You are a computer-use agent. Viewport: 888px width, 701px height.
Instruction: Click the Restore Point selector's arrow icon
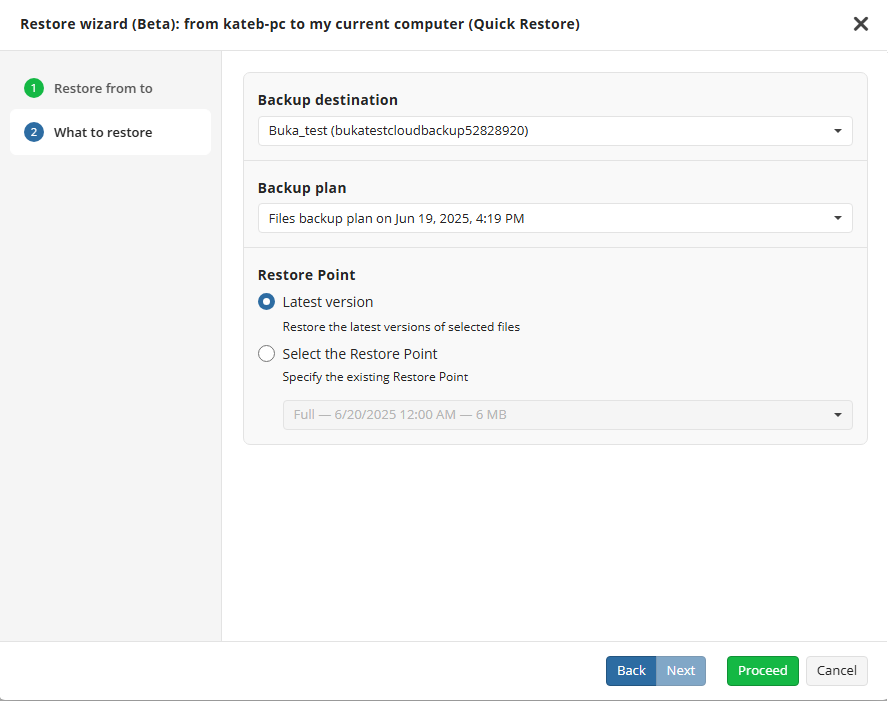coord(837,415)
